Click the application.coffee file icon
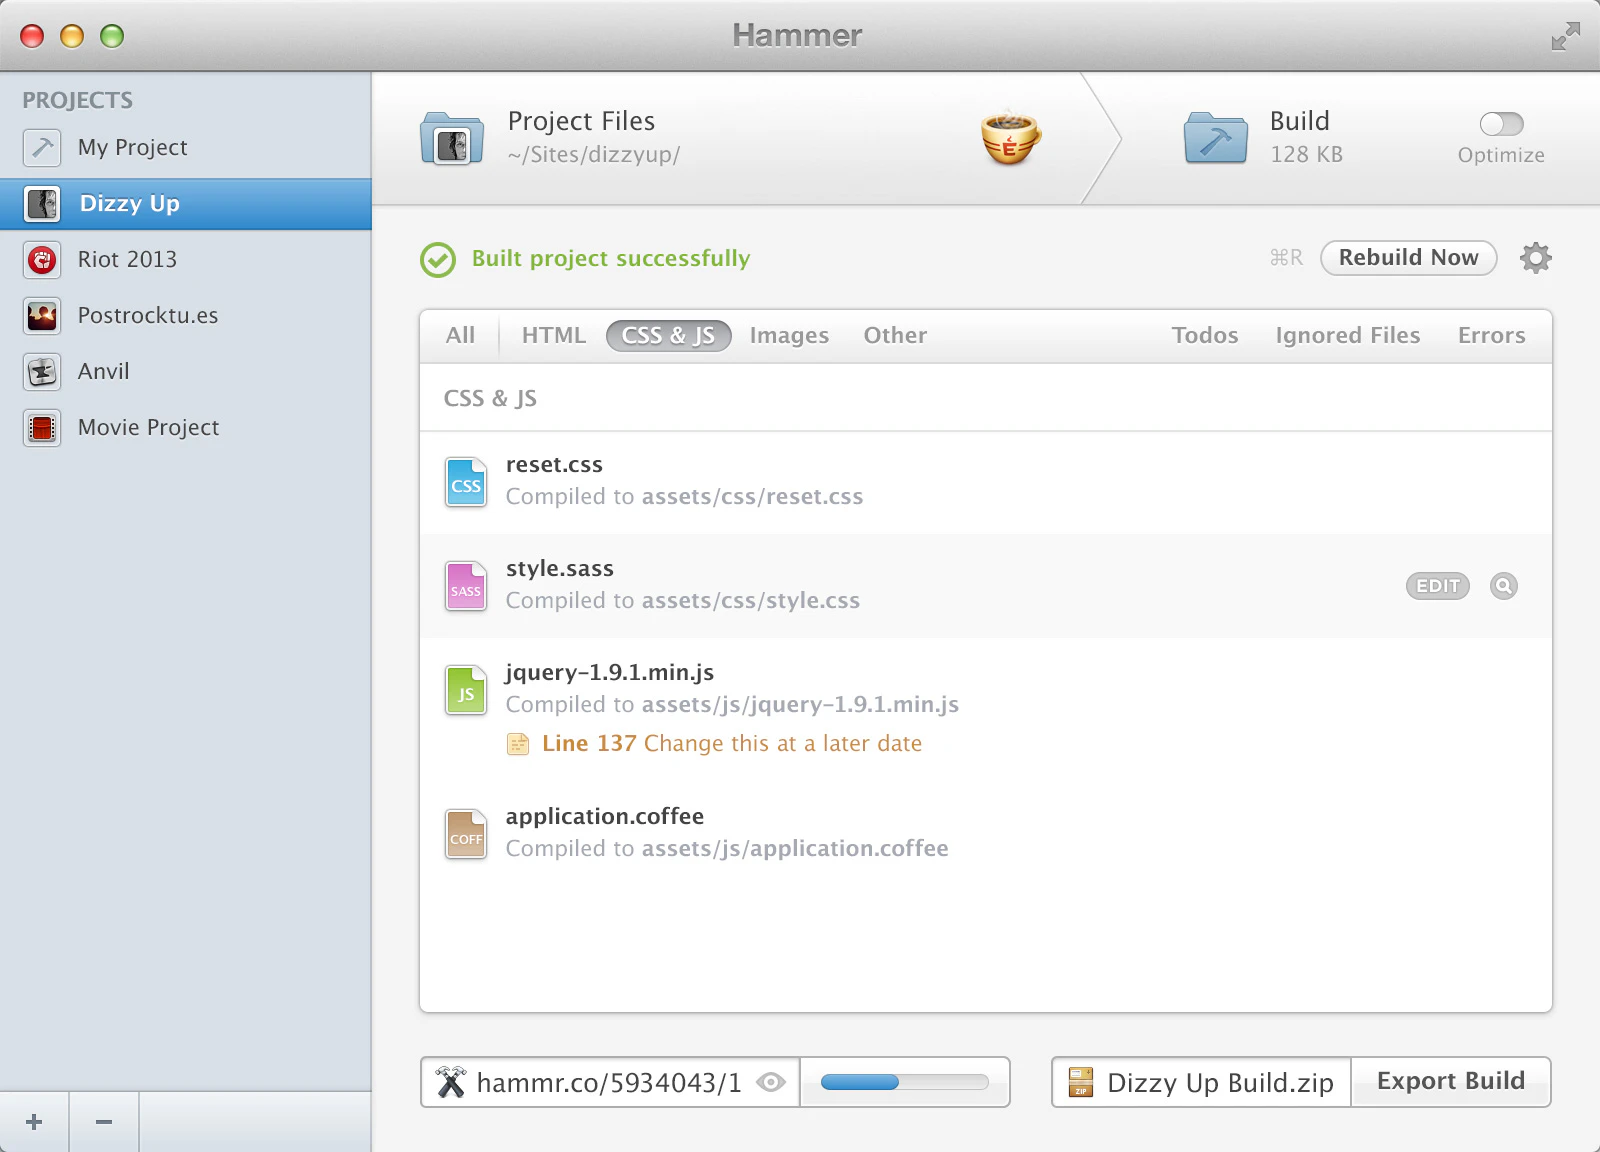Screen dimensions: 1600x1152 (x=466, y=834)
